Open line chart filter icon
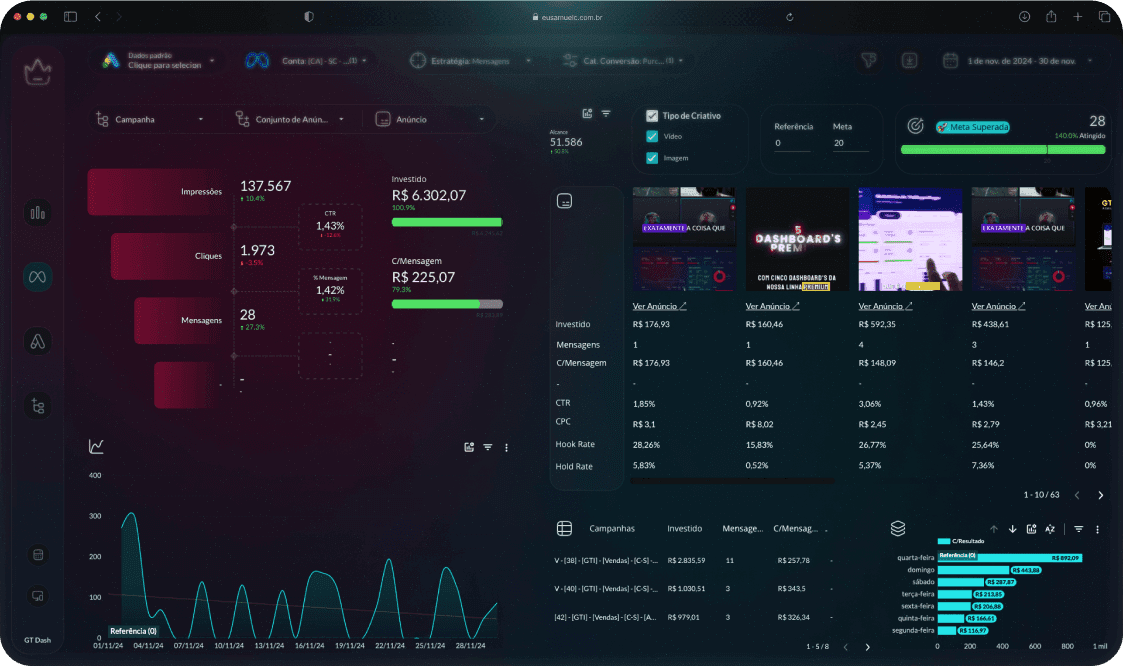The height and width of the screenshot is (666, 1123). pos(488,448)
